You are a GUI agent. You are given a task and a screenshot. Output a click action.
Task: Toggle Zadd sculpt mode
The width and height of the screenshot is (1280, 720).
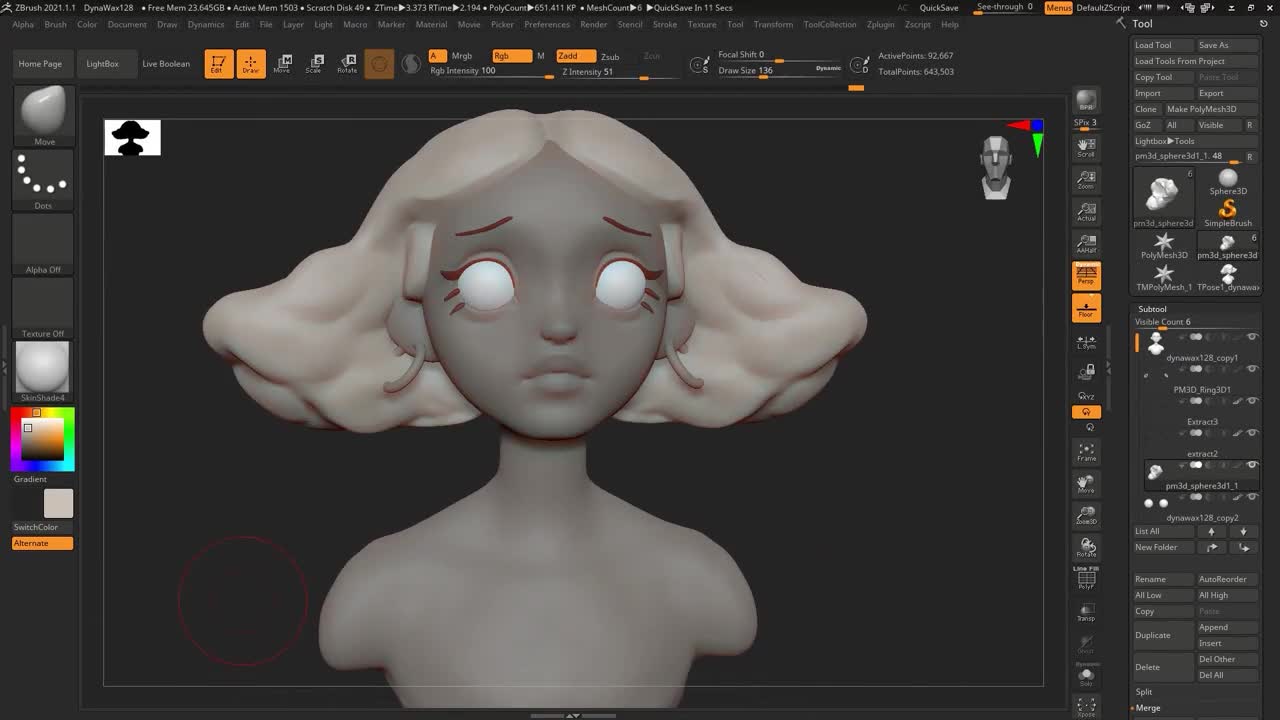coord(576,56)
